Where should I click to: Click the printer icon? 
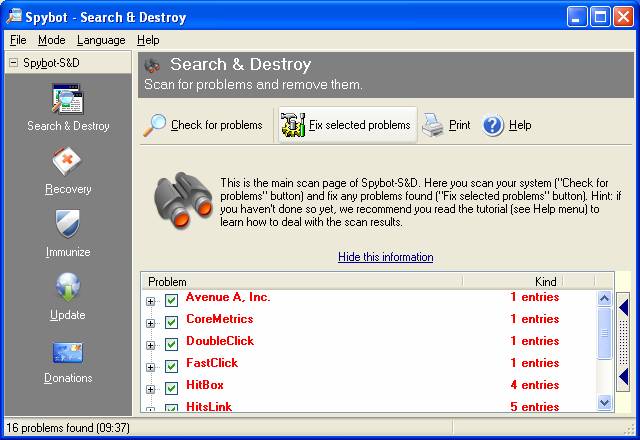click(x=433, y=125)
